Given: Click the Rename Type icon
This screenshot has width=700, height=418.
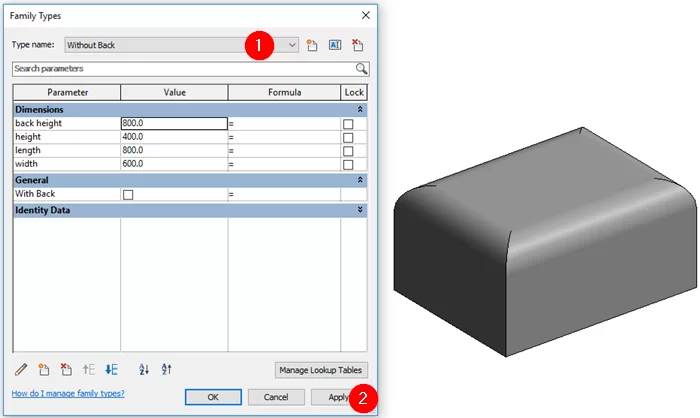Looking at the screenshot, I should (x=335, y=45).
